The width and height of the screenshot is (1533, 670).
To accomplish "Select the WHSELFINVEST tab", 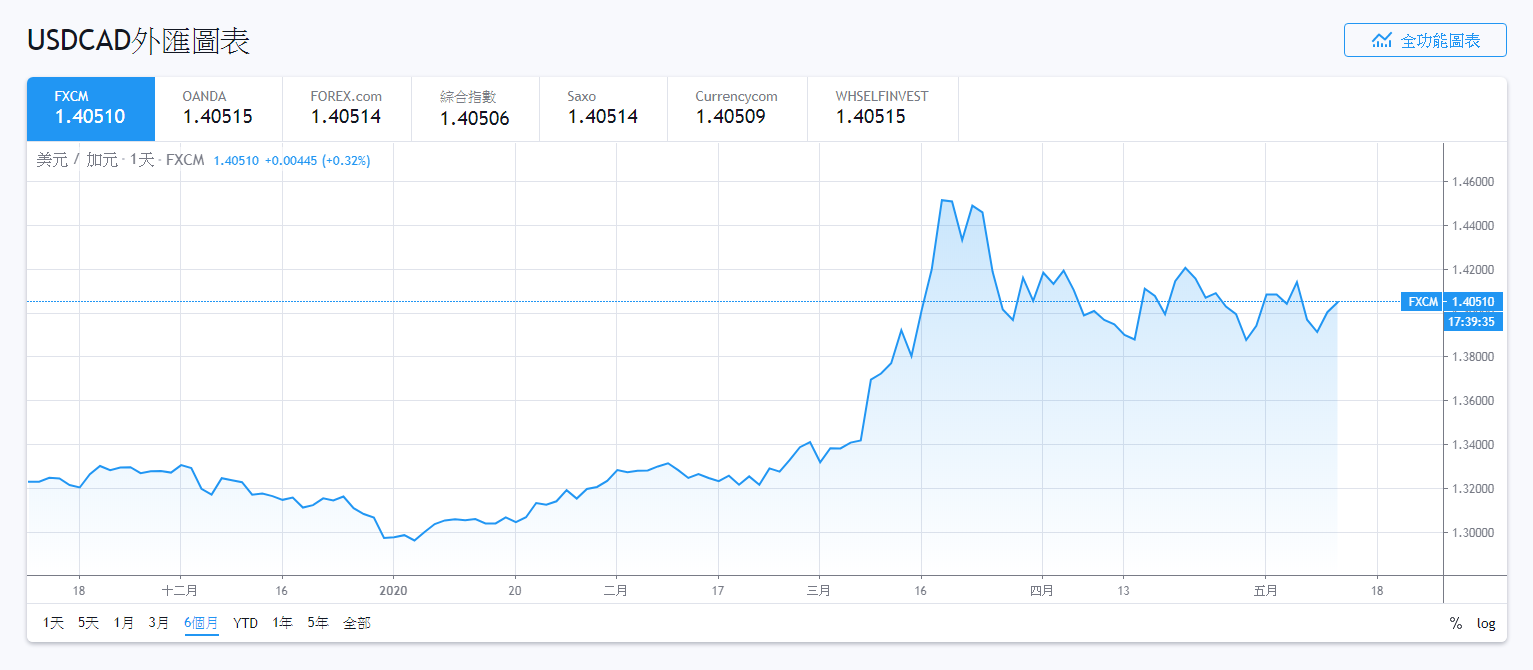I will click(x=882, y=109).
